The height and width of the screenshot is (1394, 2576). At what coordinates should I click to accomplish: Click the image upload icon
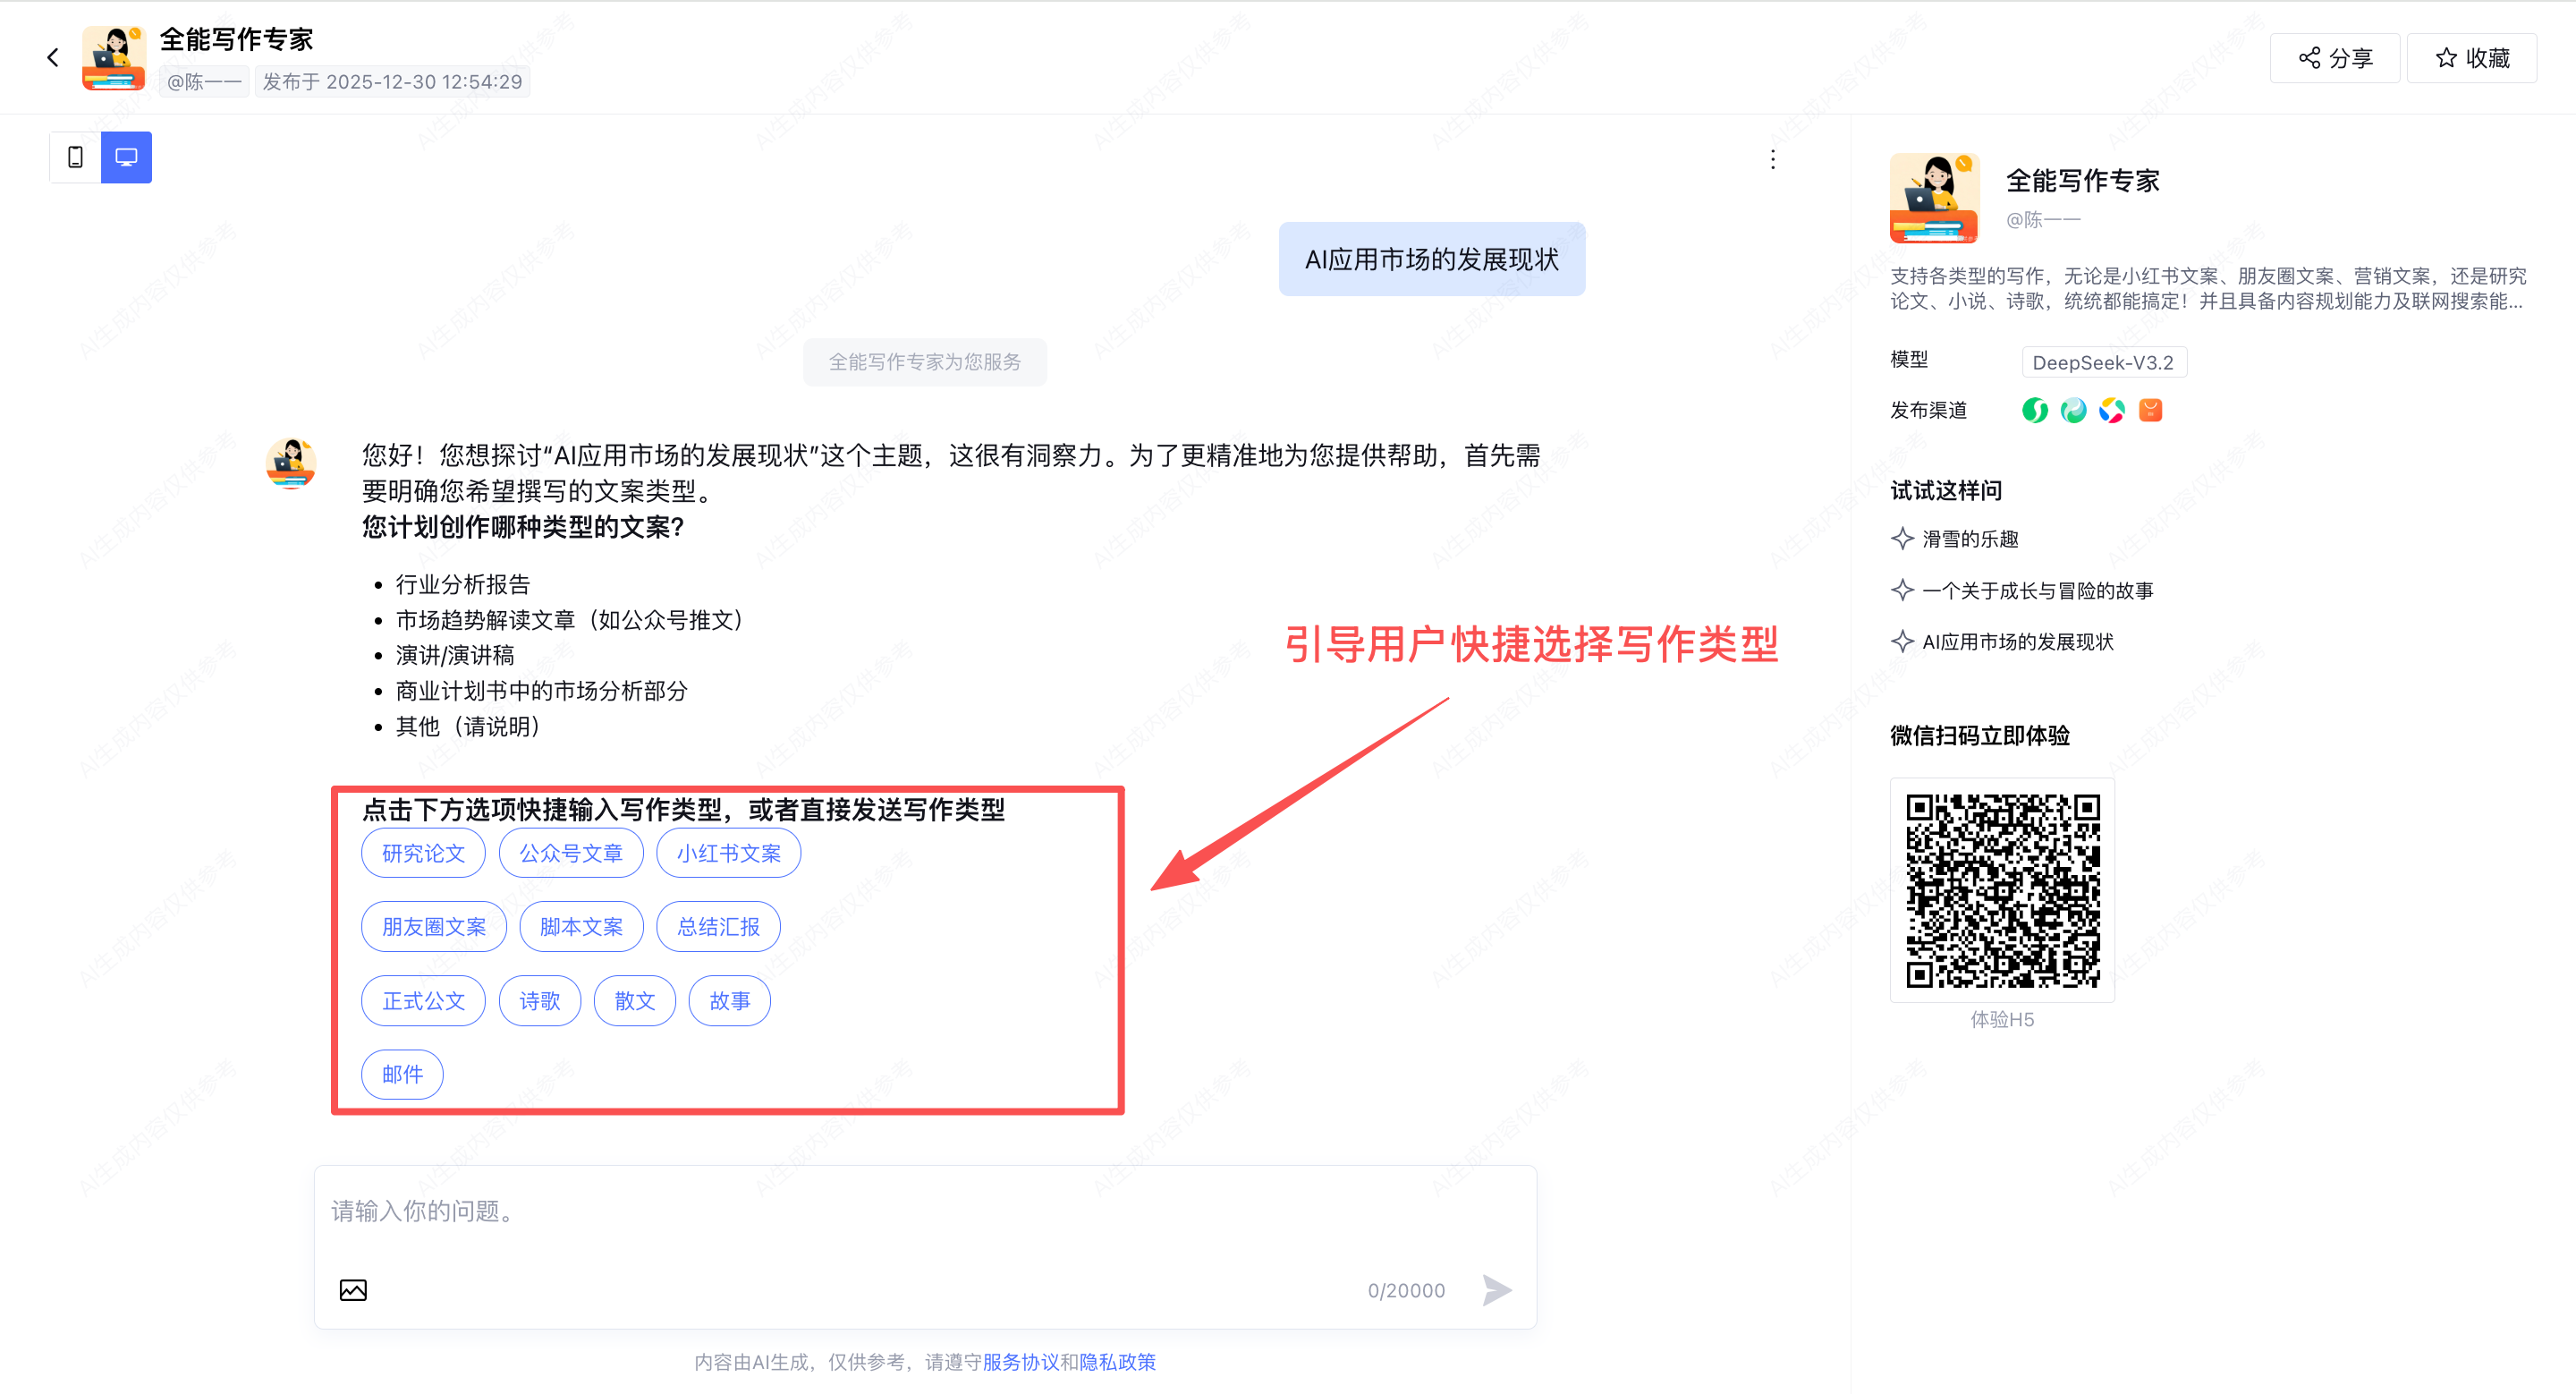pyautogui.click(x=353, y=1290)
